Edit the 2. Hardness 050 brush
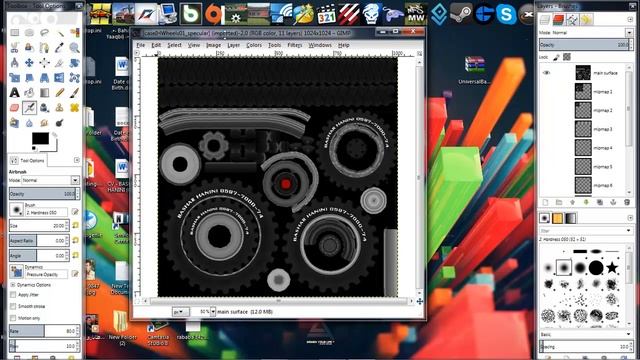This screenshot has width=640, height=360. click(75, 211)
